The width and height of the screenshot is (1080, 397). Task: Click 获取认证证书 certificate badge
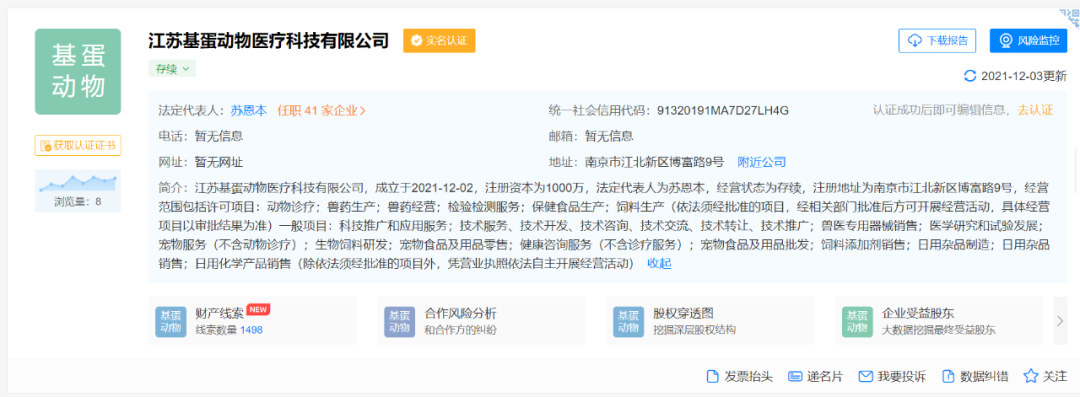(x=78, y=145)
